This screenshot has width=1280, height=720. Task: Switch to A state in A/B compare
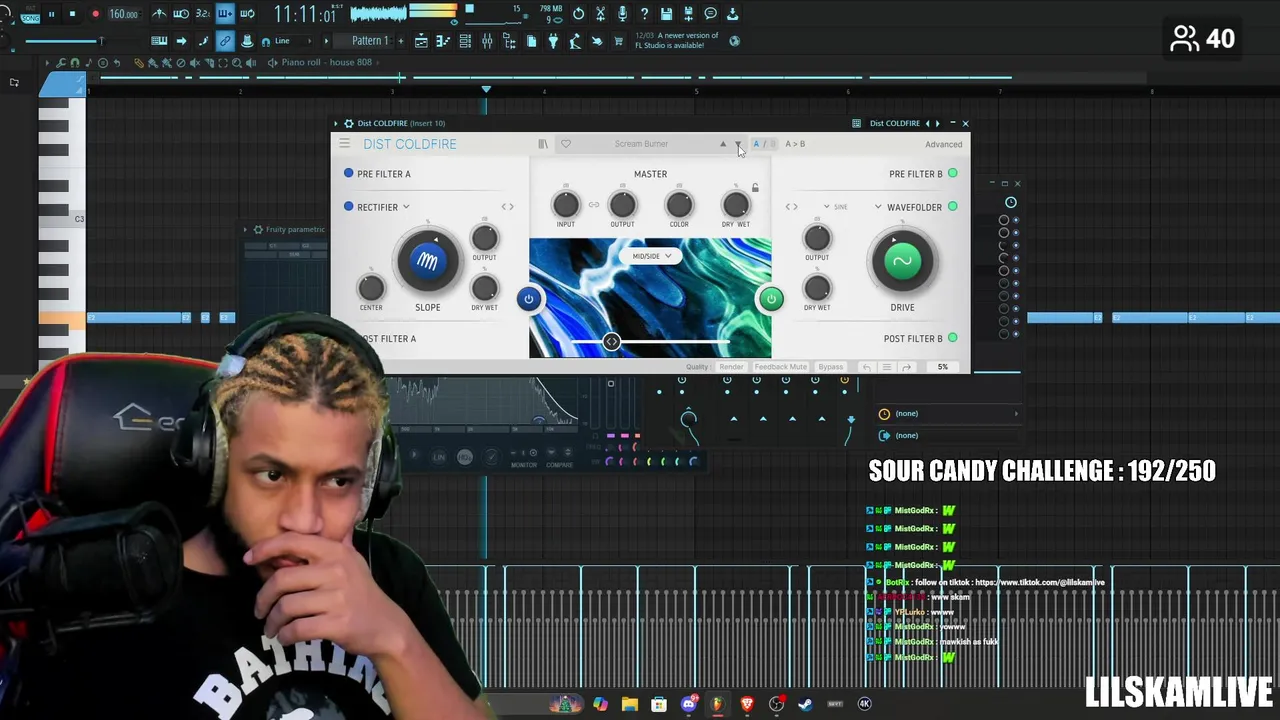pyautogui.click(x=756, y=144)
